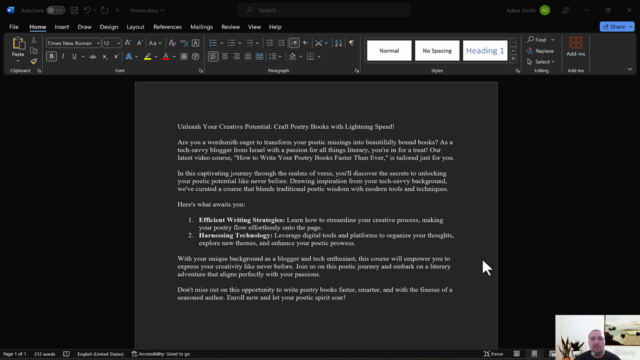
Task: Toggle character shading
Action: pos(184,56)
